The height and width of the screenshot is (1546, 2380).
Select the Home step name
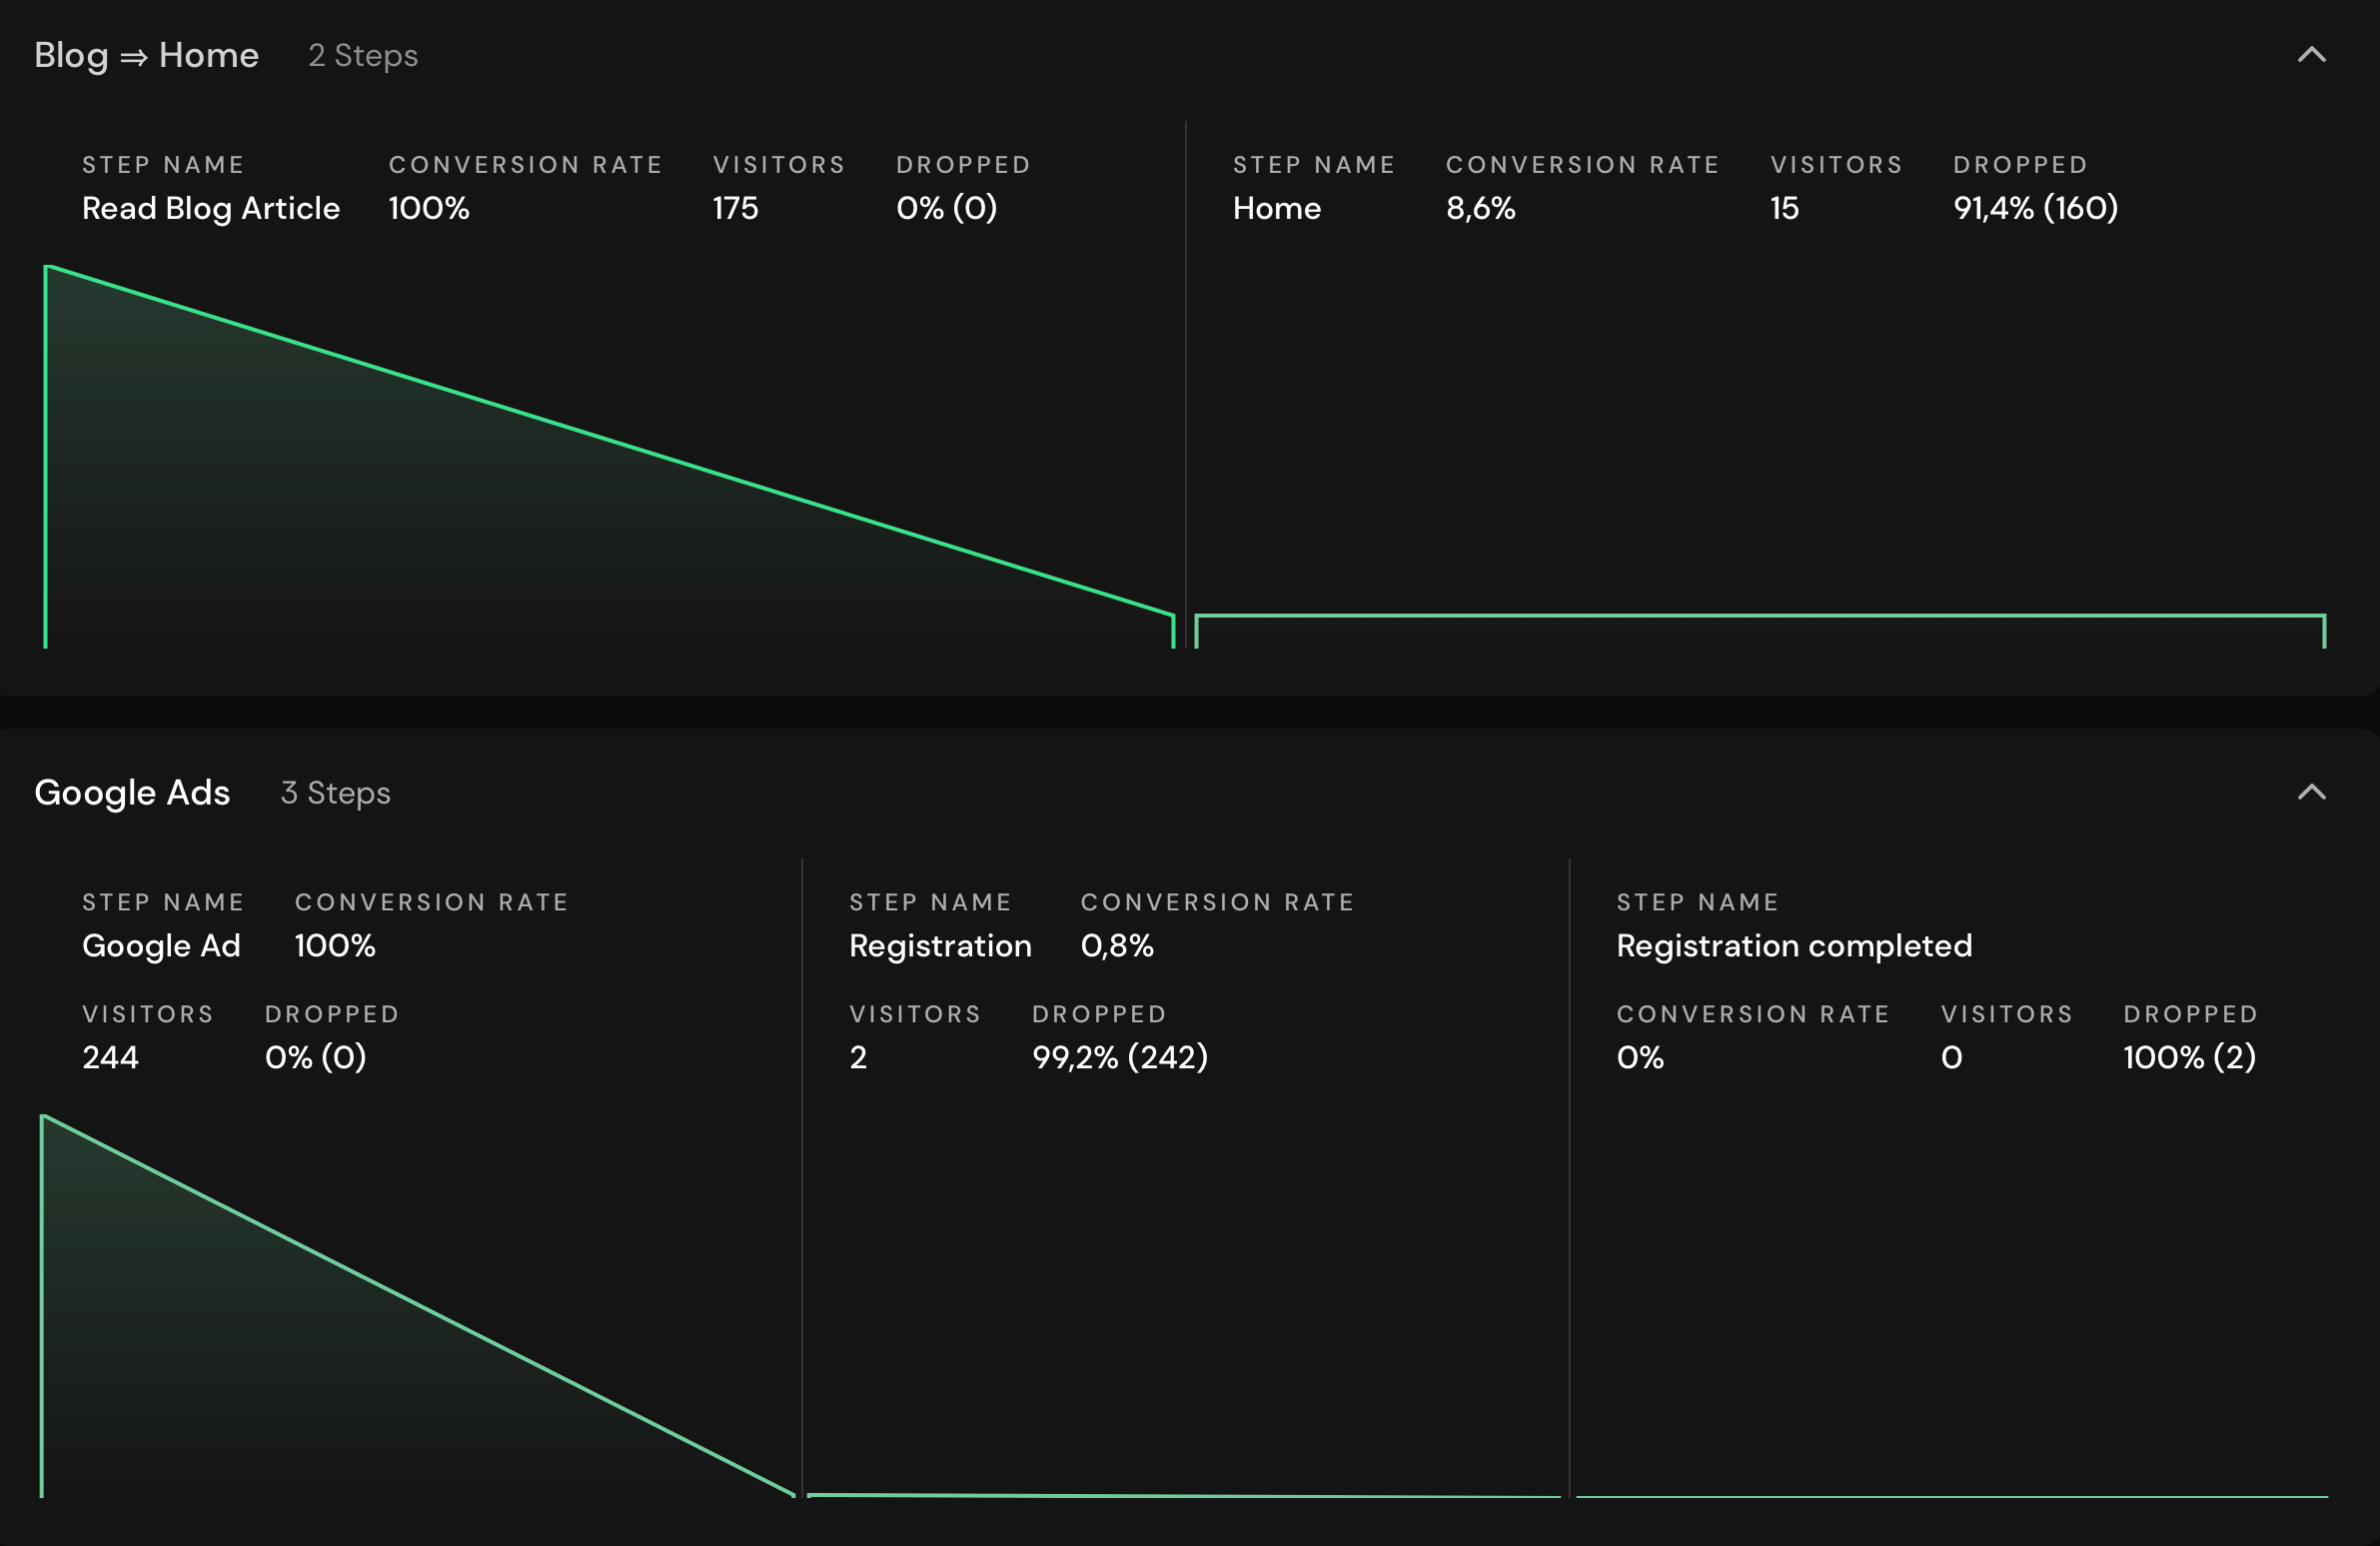(1276, 208)
